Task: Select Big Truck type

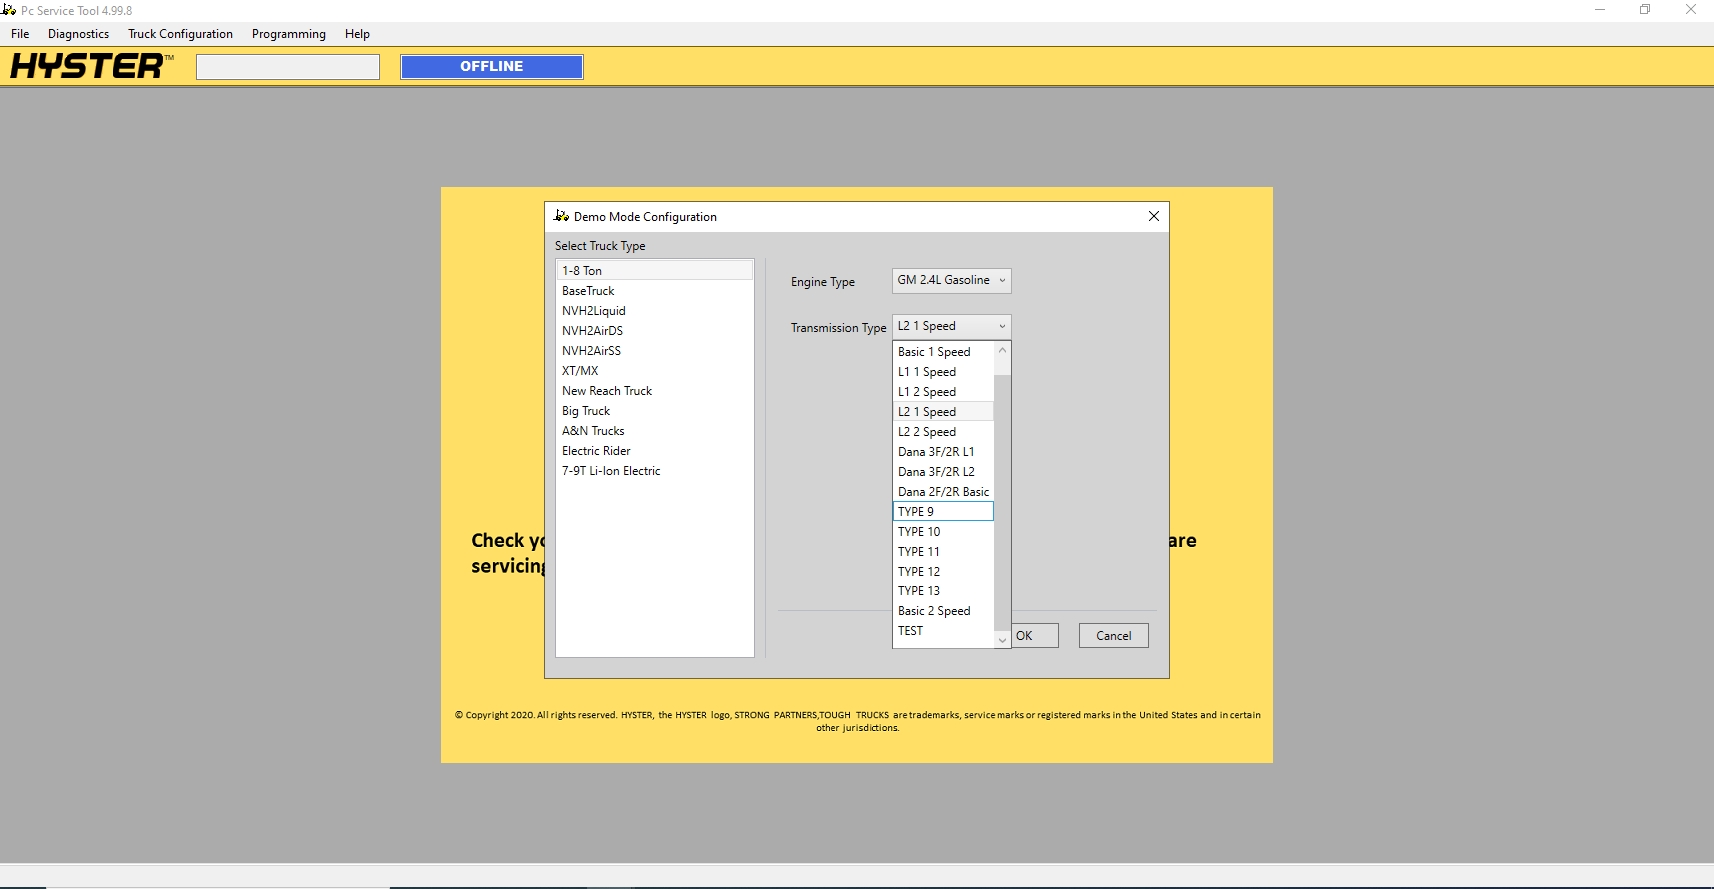Action: tap(654, 411)
